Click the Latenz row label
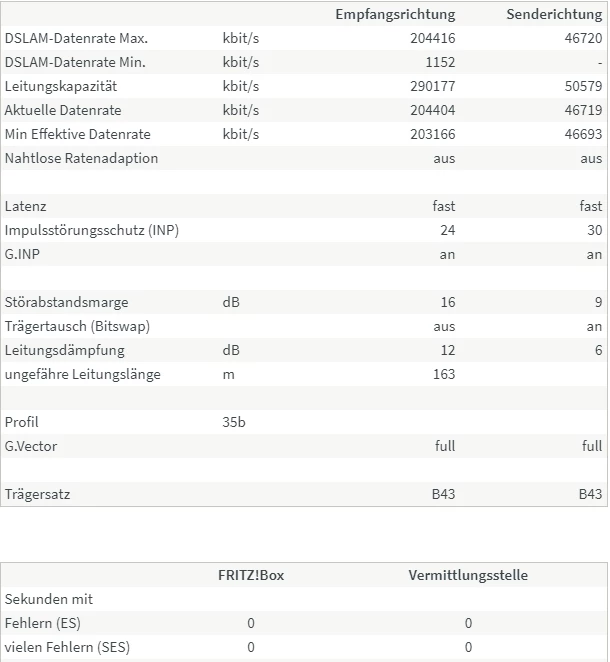Image resolution: width=610 pixels, height=662 pixels. (25, 206)
